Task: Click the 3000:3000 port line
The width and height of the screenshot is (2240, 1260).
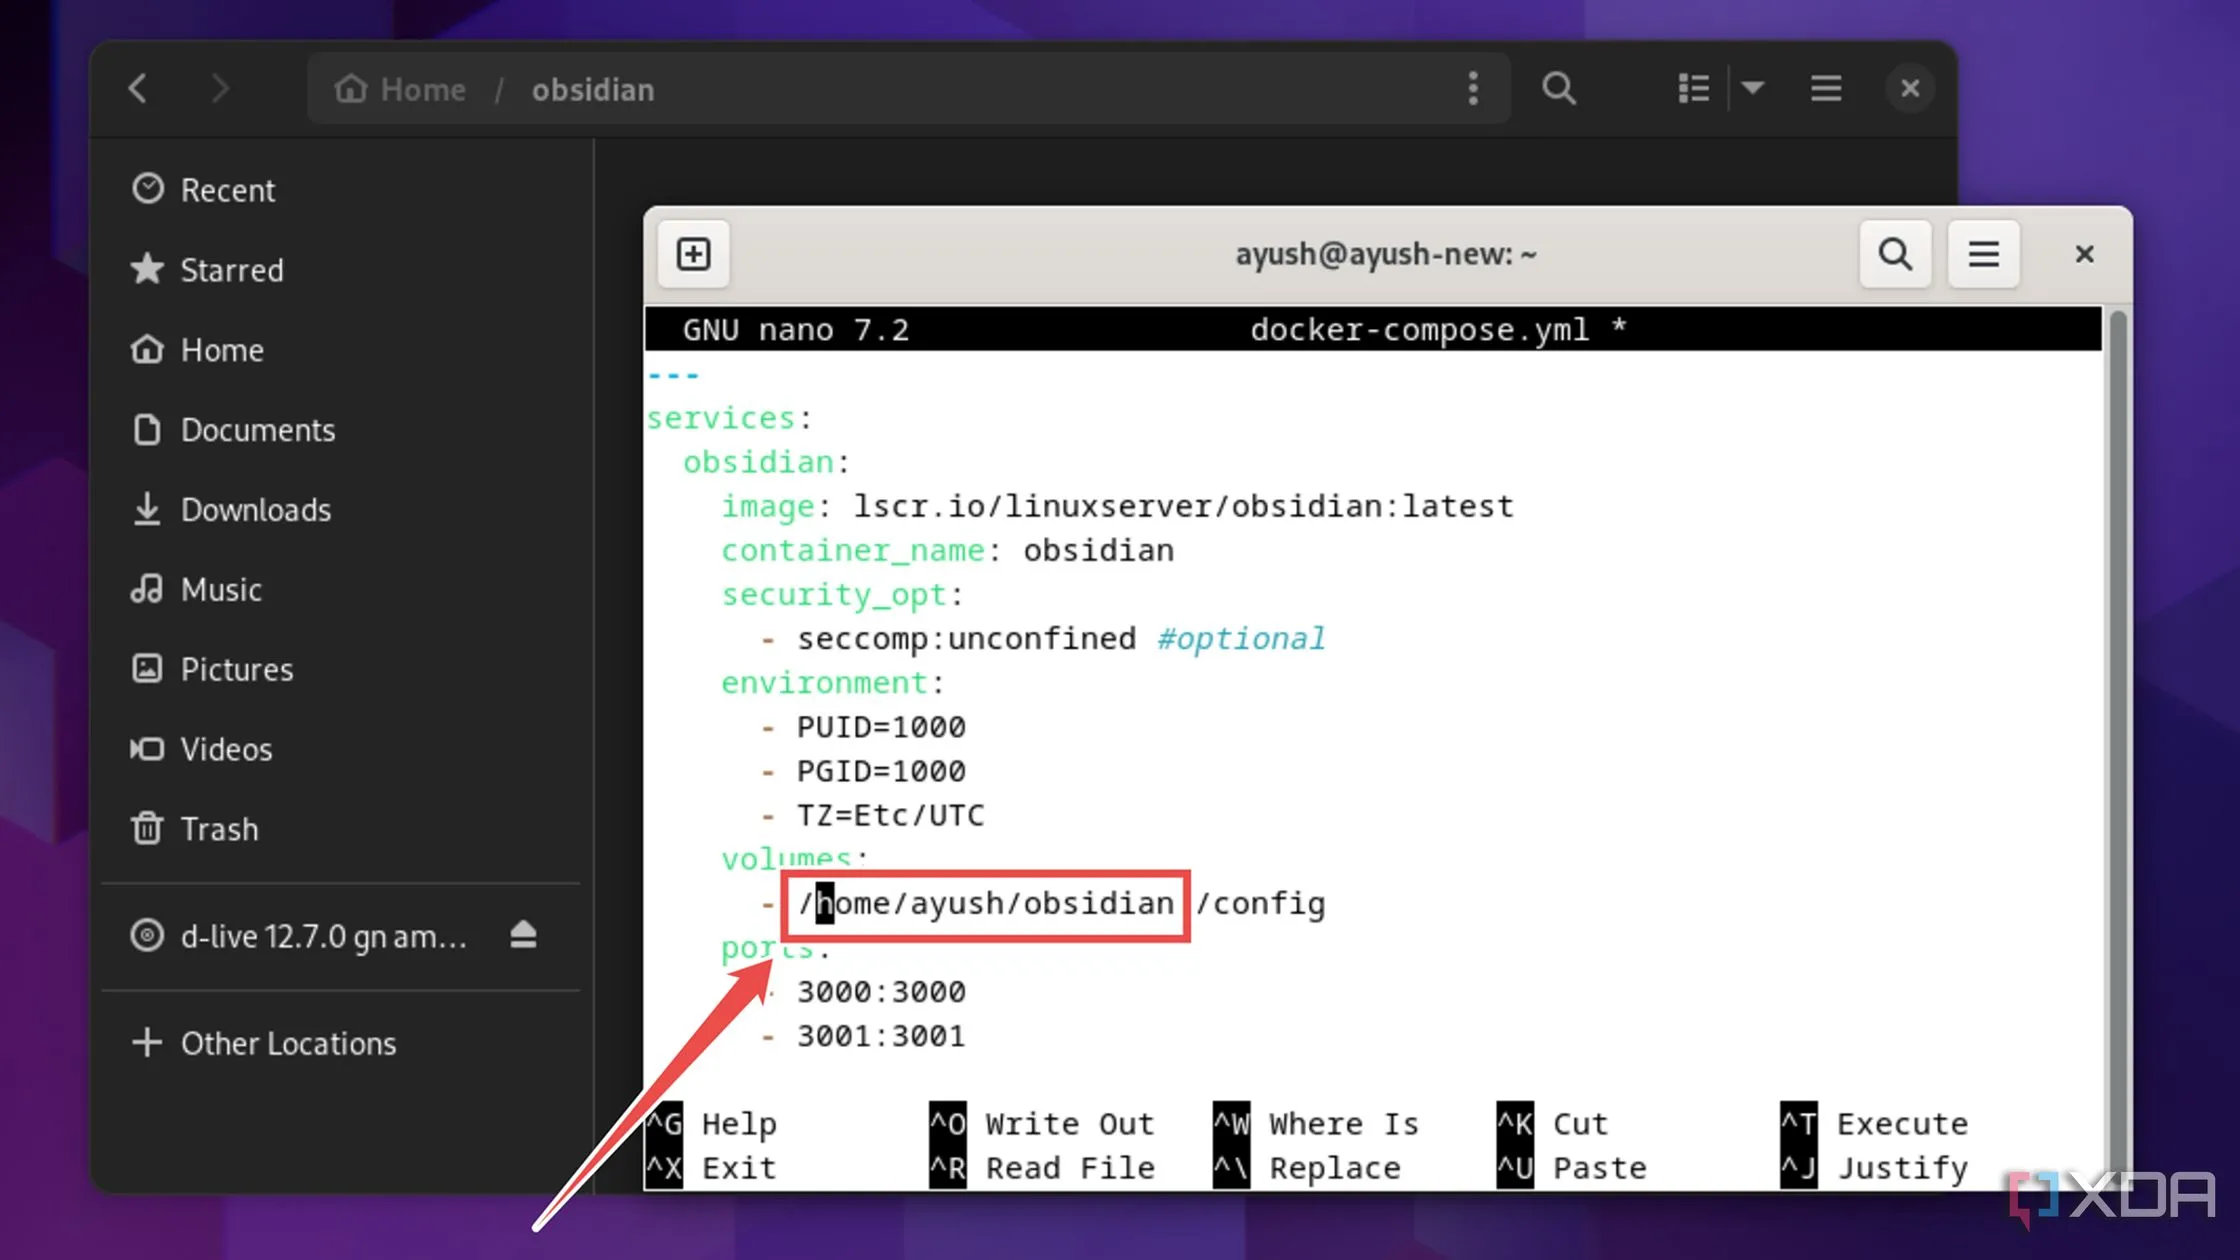Action: point(881,991)
